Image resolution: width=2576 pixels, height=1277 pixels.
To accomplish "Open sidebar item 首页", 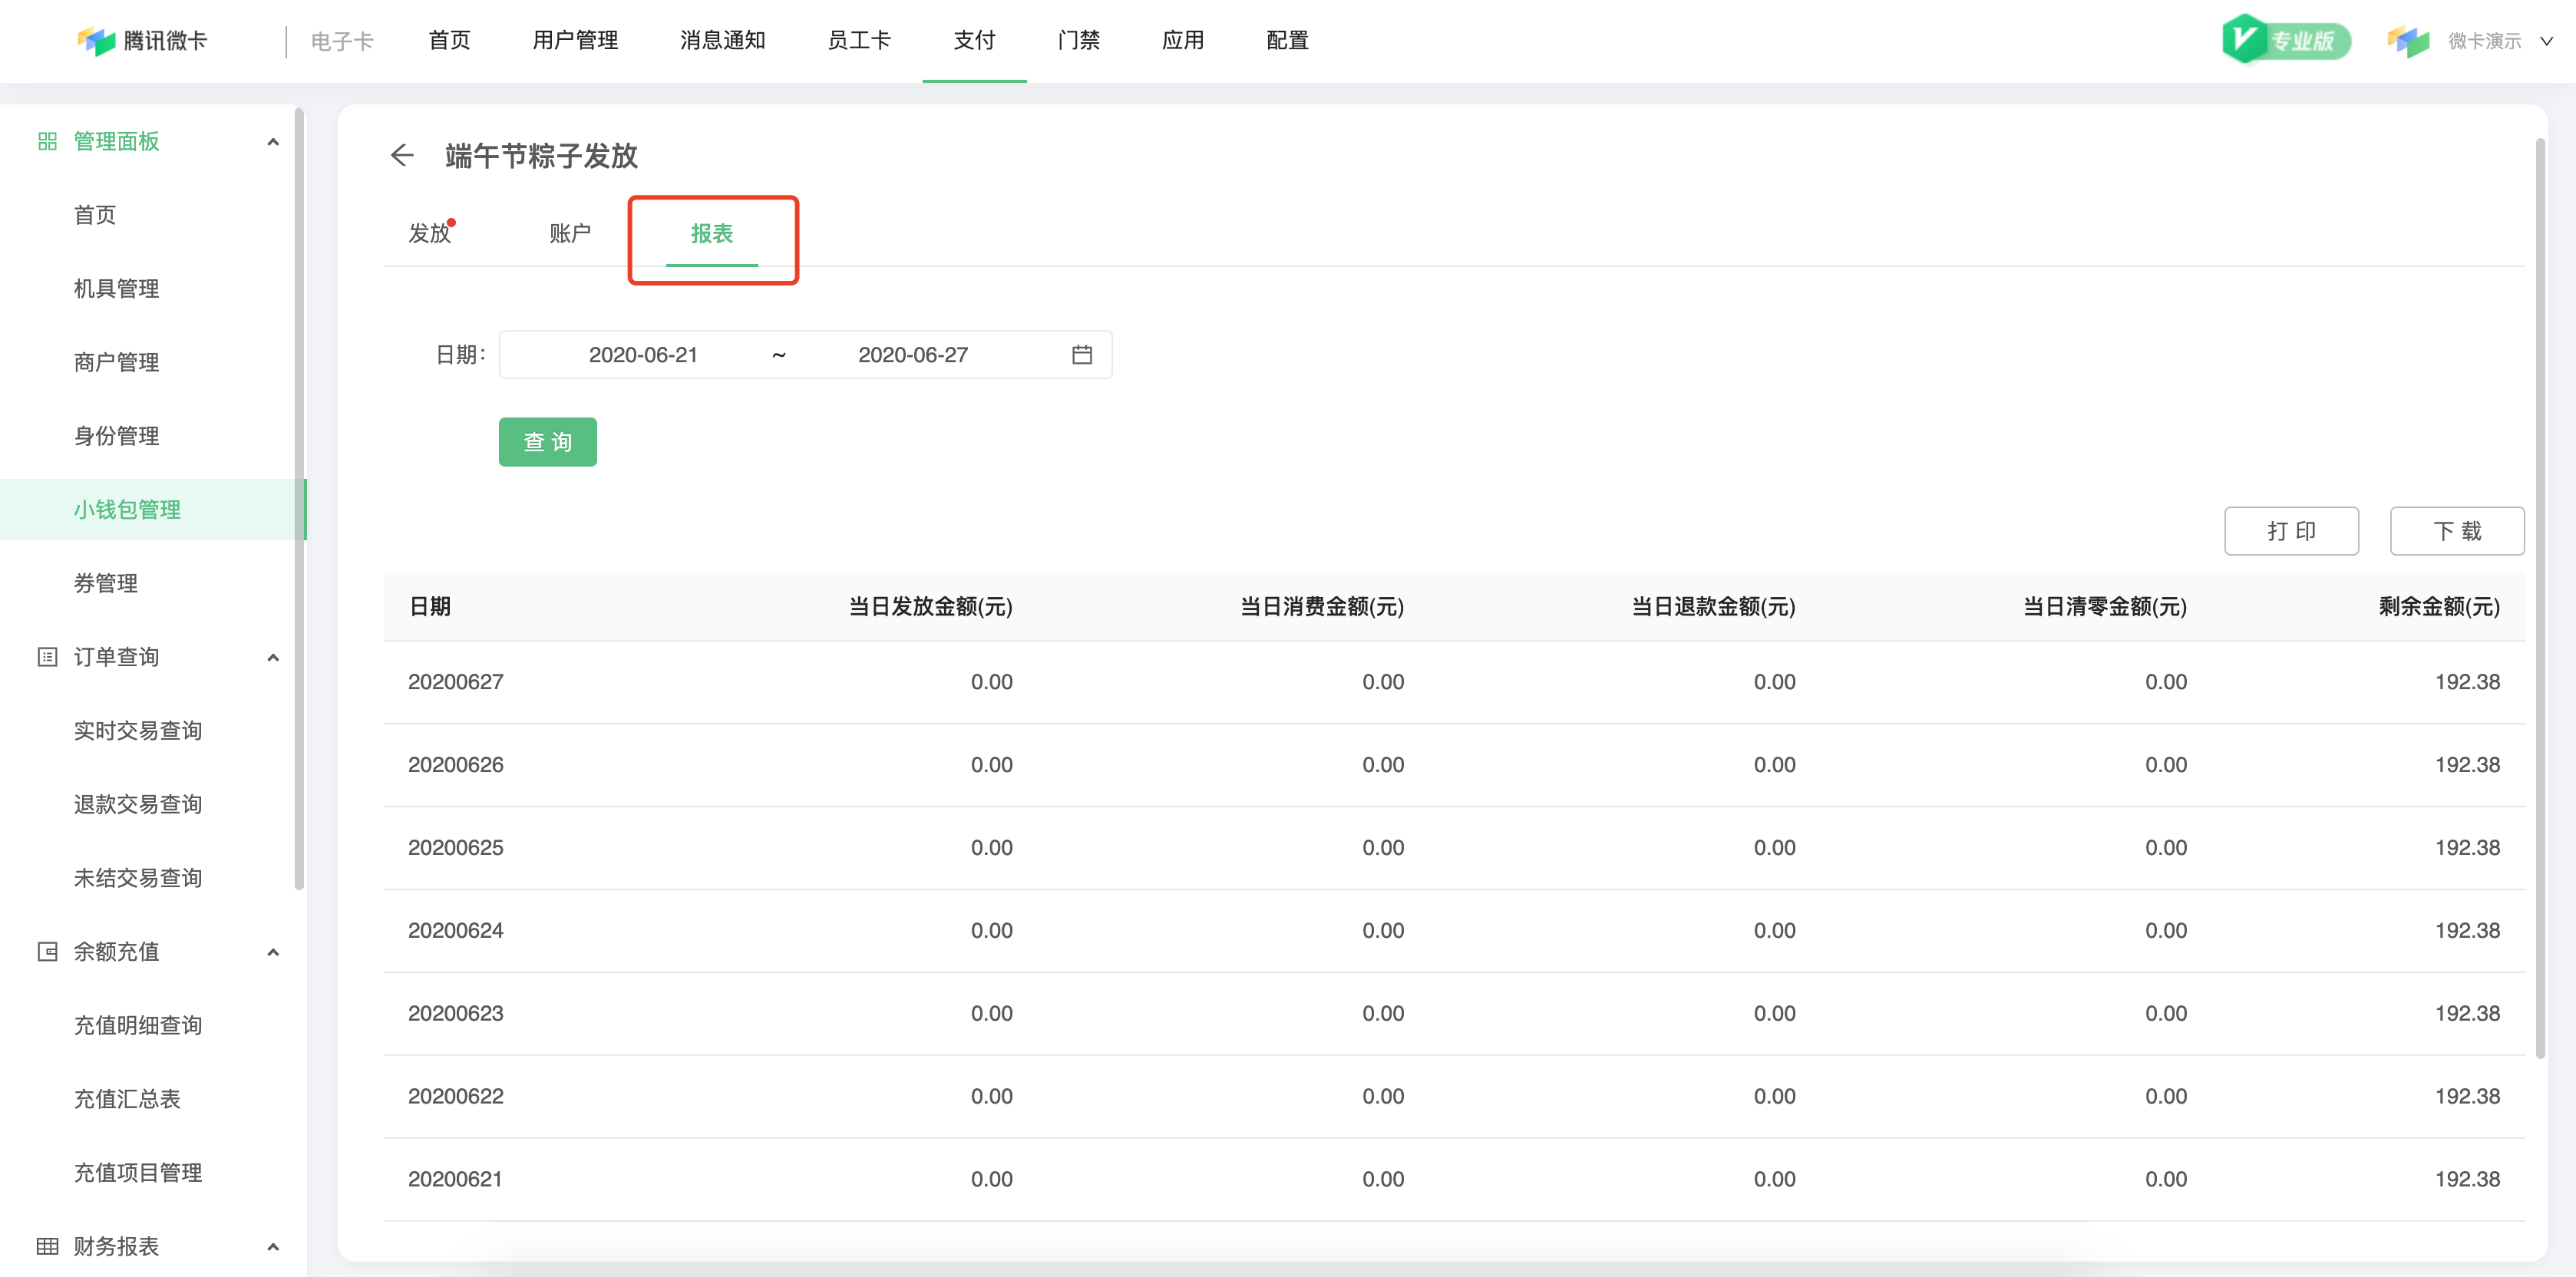I will (x=95, y=215).
